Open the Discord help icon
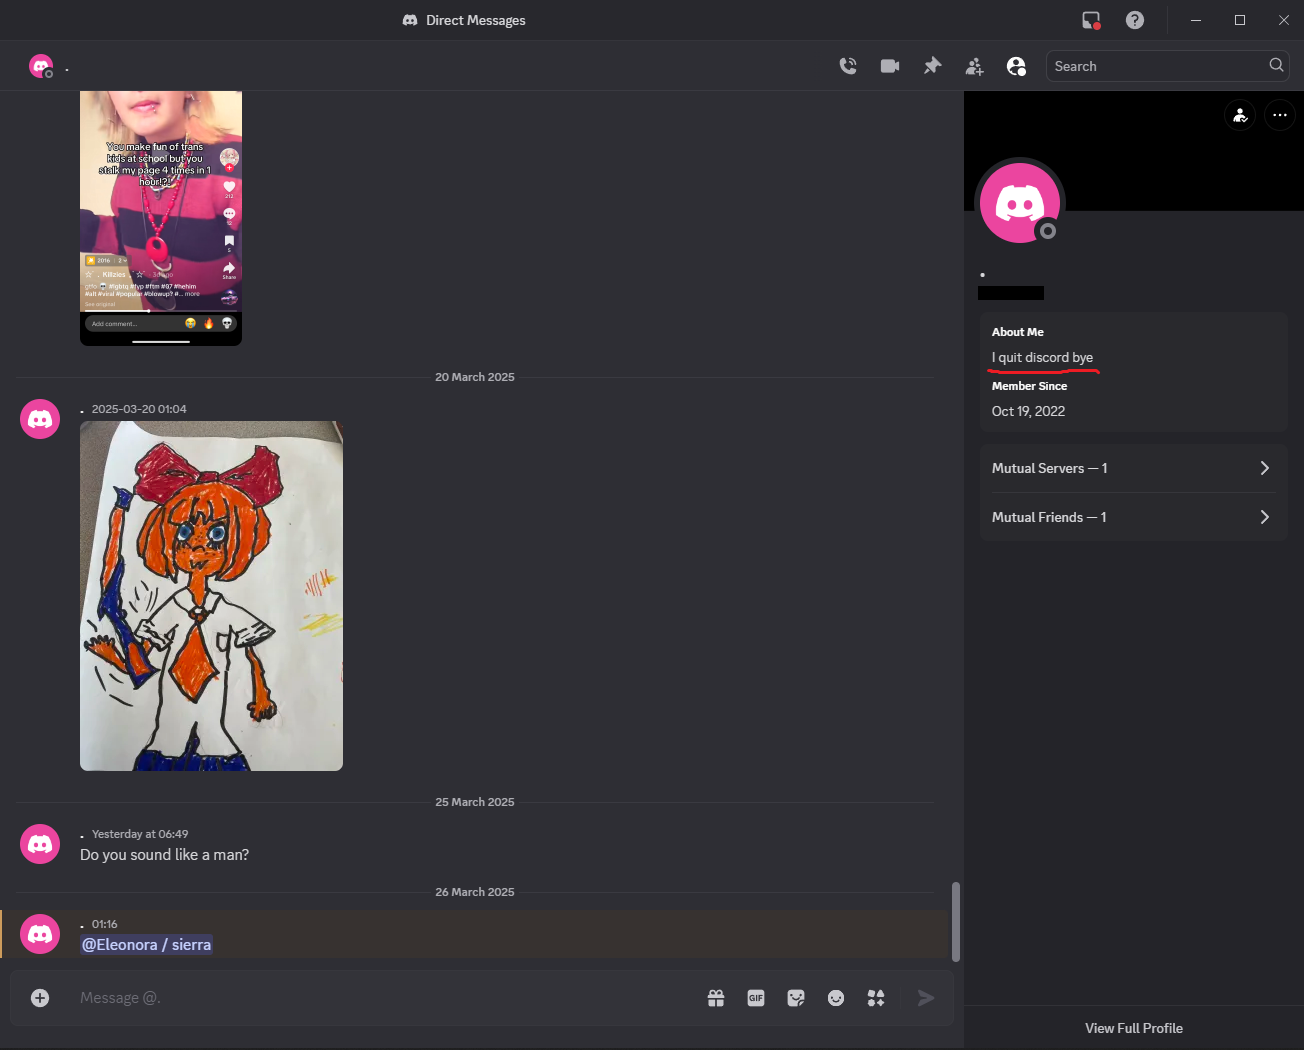The width and height of the screenshot is (1304, 1050). pyautogui.click(x=1135, y=20)
